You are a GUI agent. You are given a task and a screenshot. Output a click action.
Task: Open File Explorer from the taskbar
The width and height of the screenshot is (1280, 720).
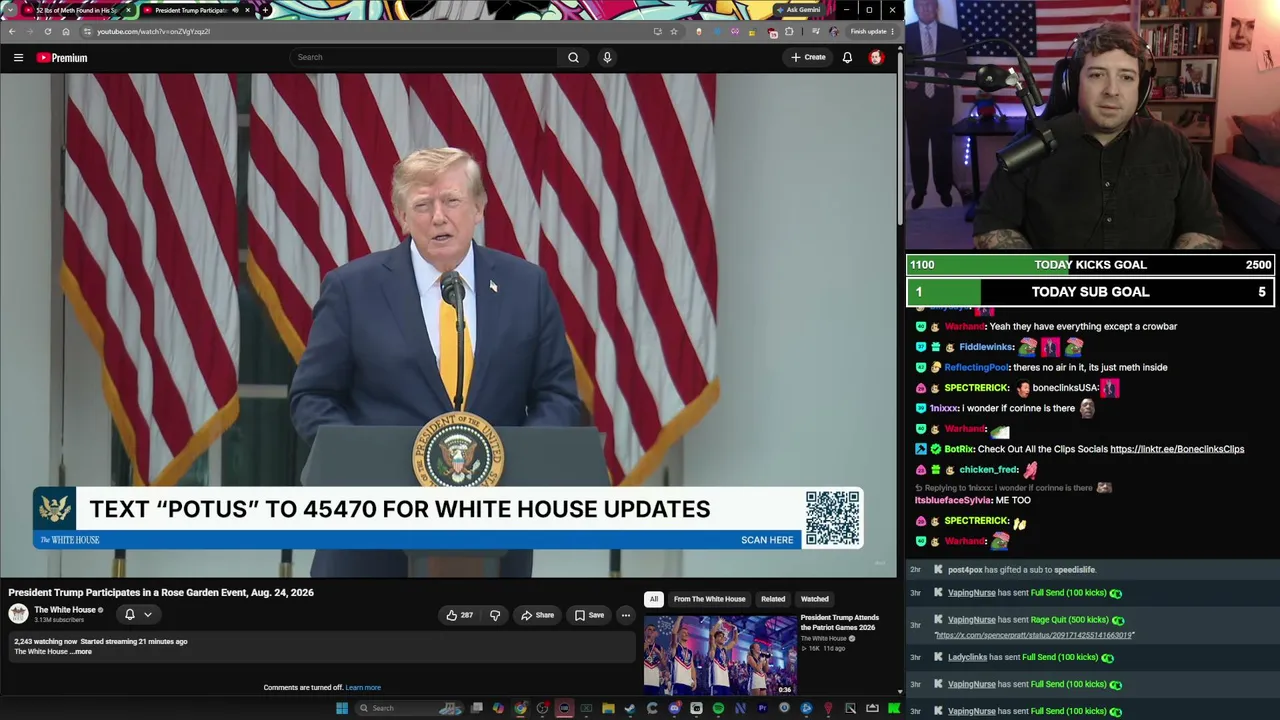click(608, 709)
